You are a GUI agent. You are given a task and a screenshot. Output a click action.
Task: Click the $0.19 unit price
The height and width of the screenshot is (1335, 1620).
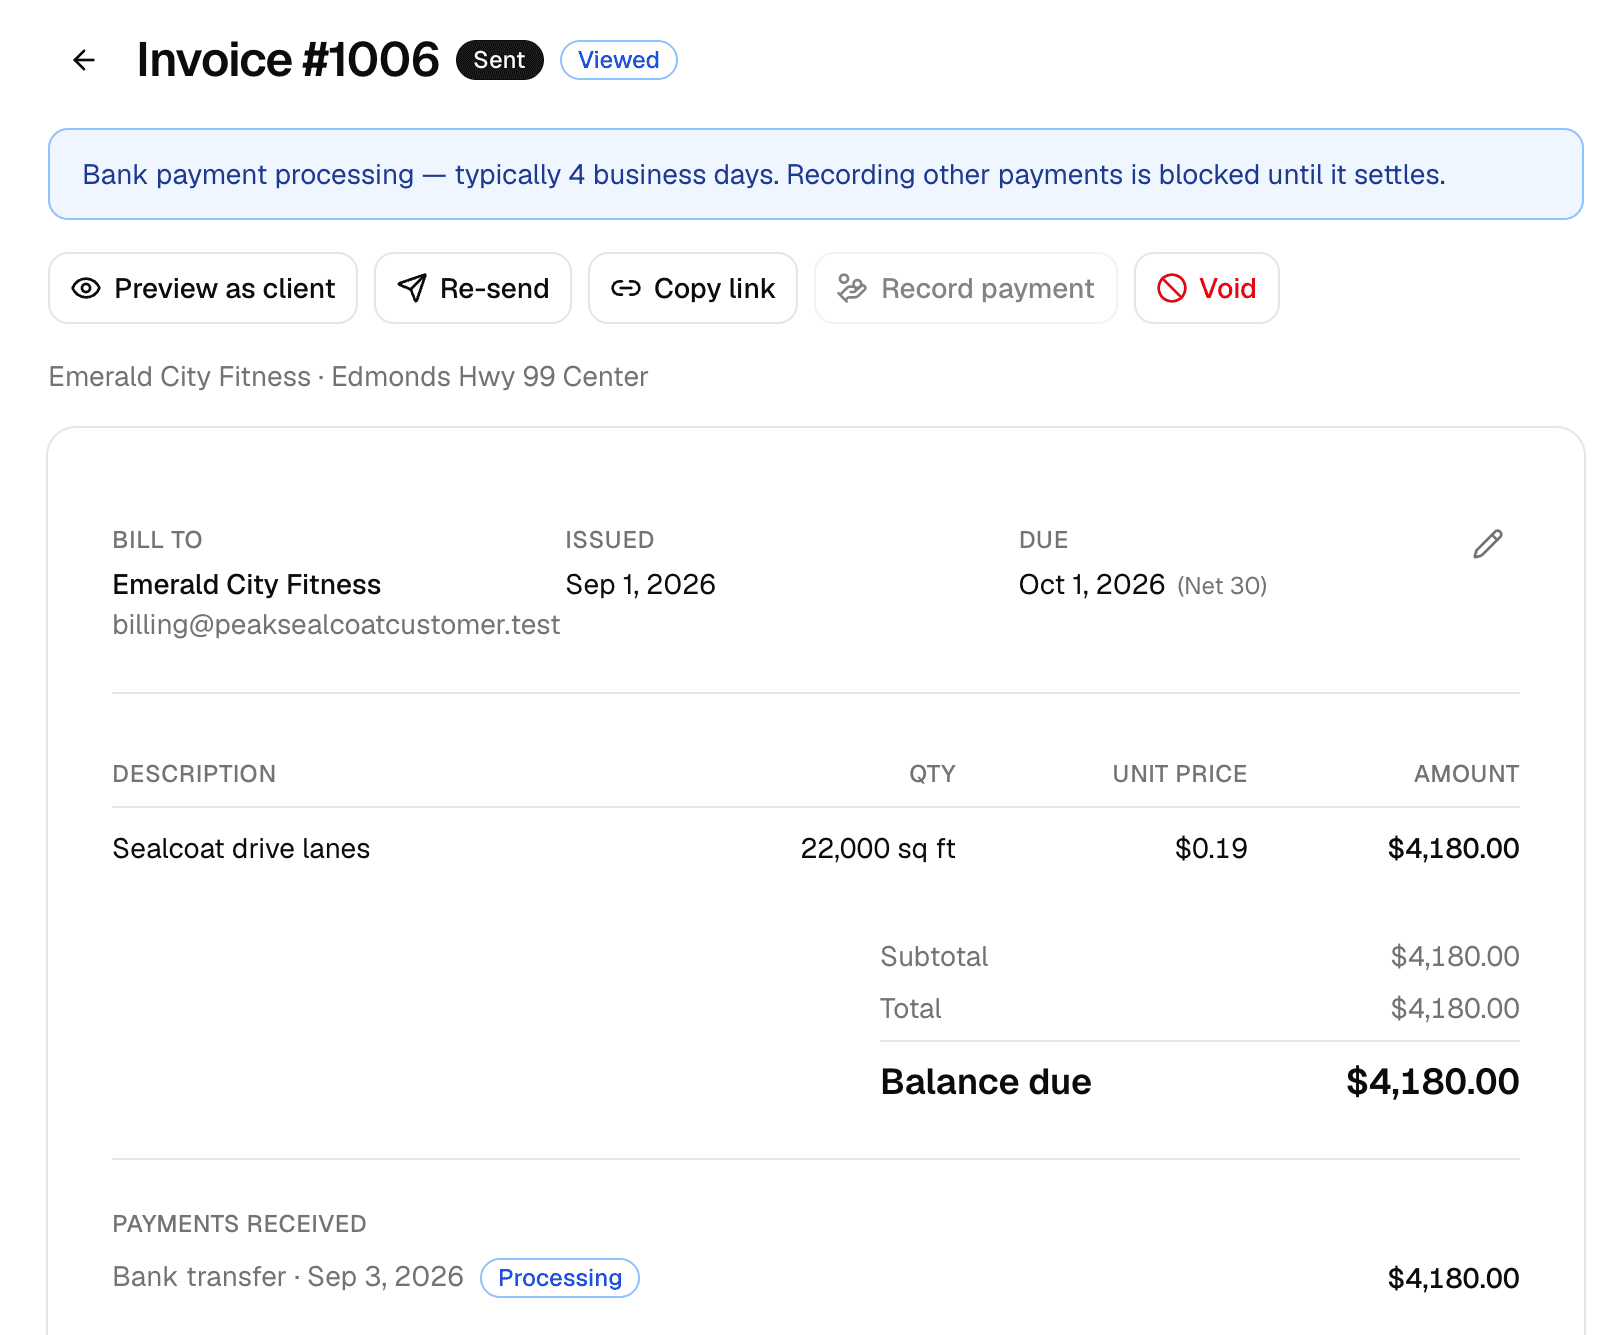tap(1211, 849)
